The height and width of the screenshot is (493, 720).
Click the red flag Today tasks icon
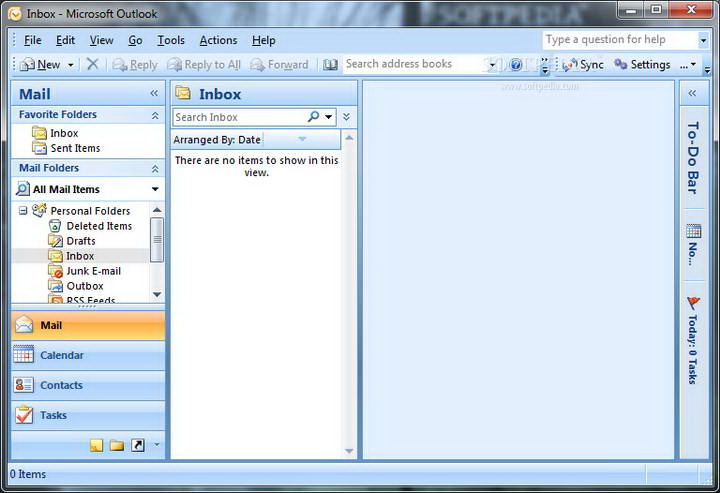(693, 303)
